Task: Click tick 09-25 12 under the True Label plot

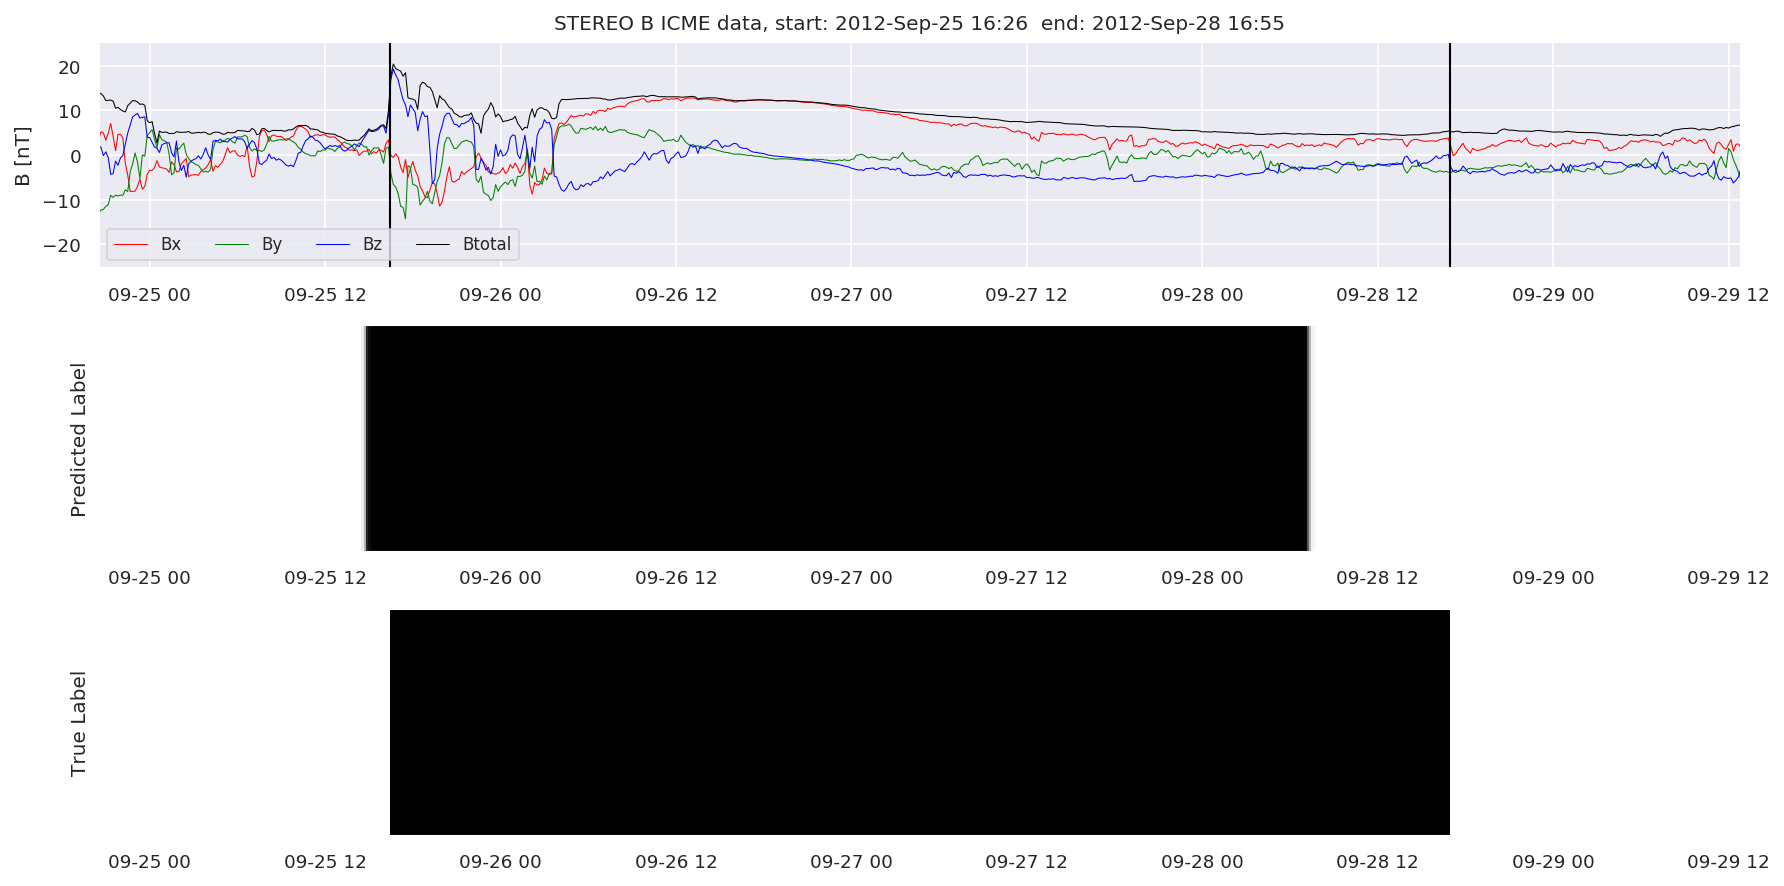Action: click(x=326, y=862)
